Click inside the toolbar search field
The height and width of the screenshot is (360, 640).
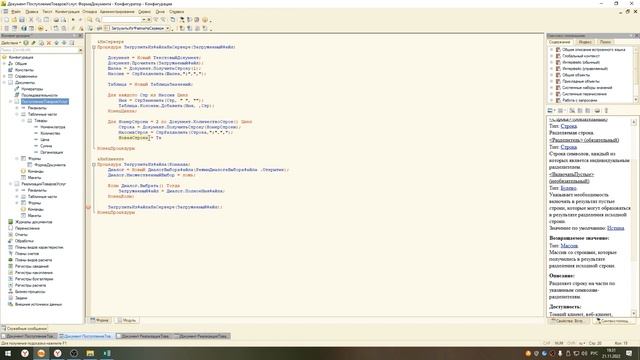(x=122, y=20)
